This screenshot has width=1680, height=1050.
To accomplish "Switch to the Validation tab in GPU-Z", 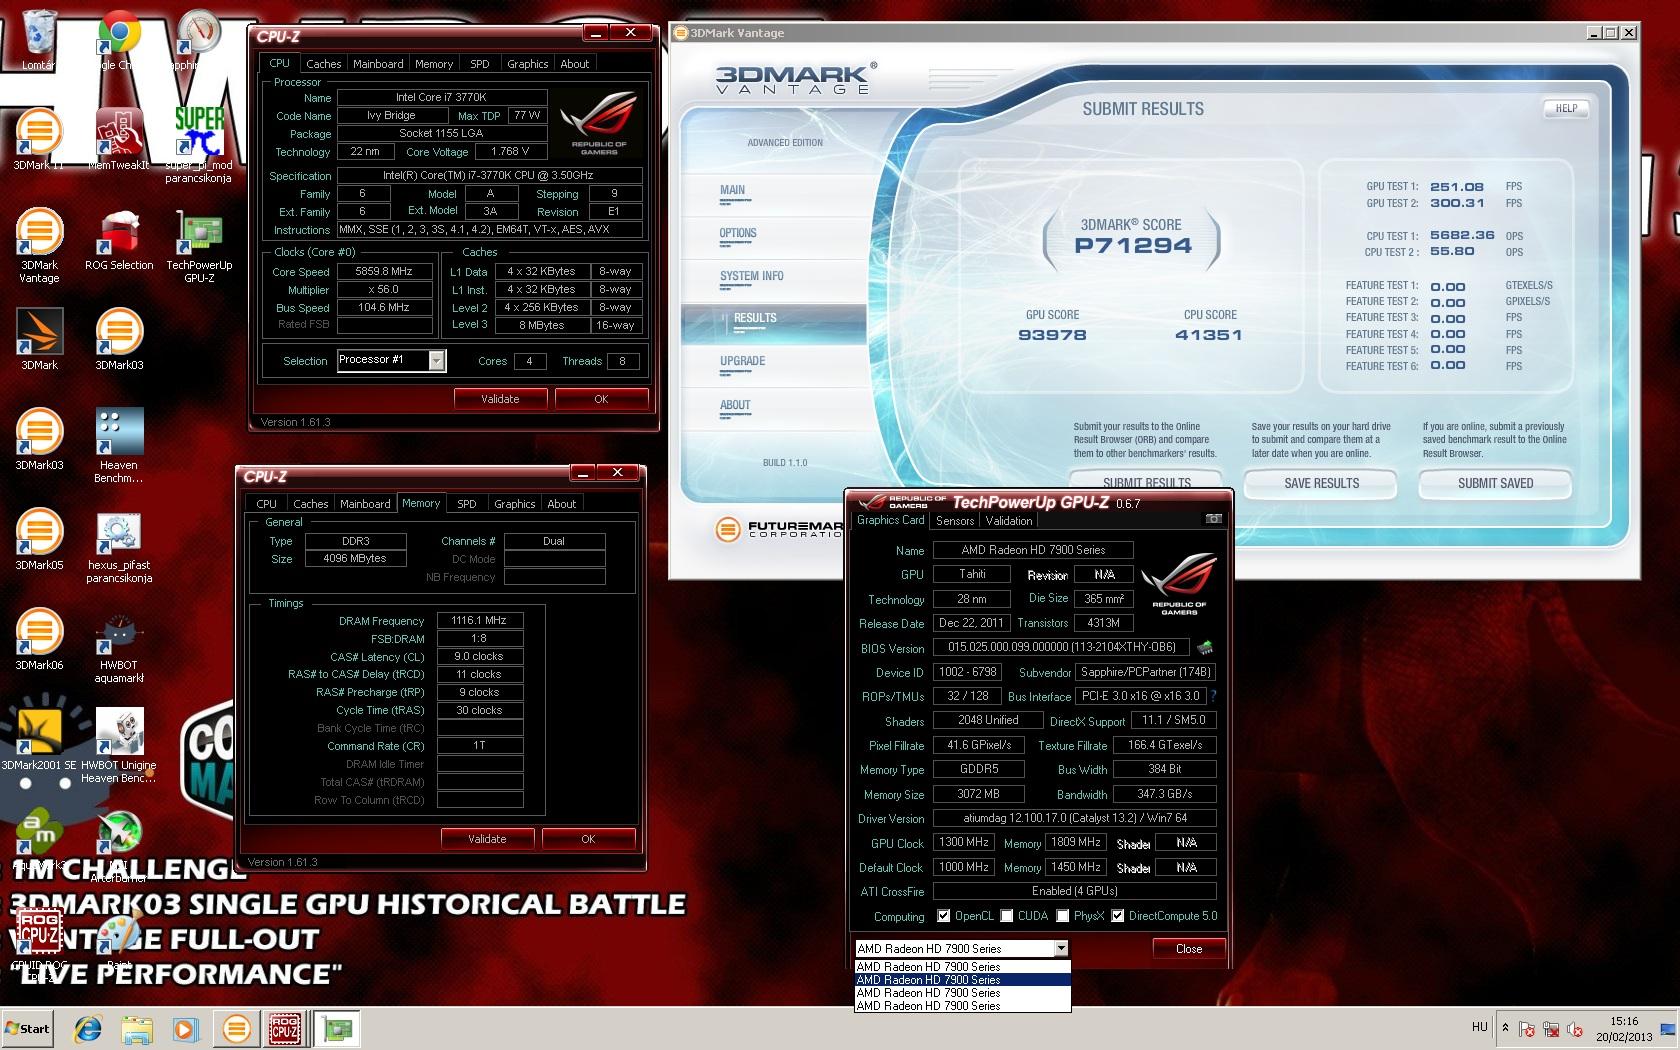I will (x=1008, y=520).
